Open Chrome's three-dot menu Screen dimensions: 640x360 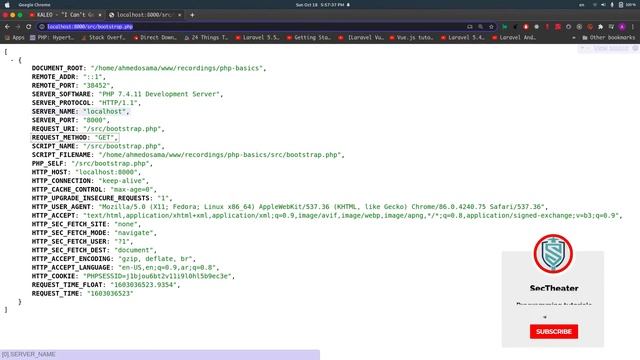pyautogui.click(x=633, y=27)
